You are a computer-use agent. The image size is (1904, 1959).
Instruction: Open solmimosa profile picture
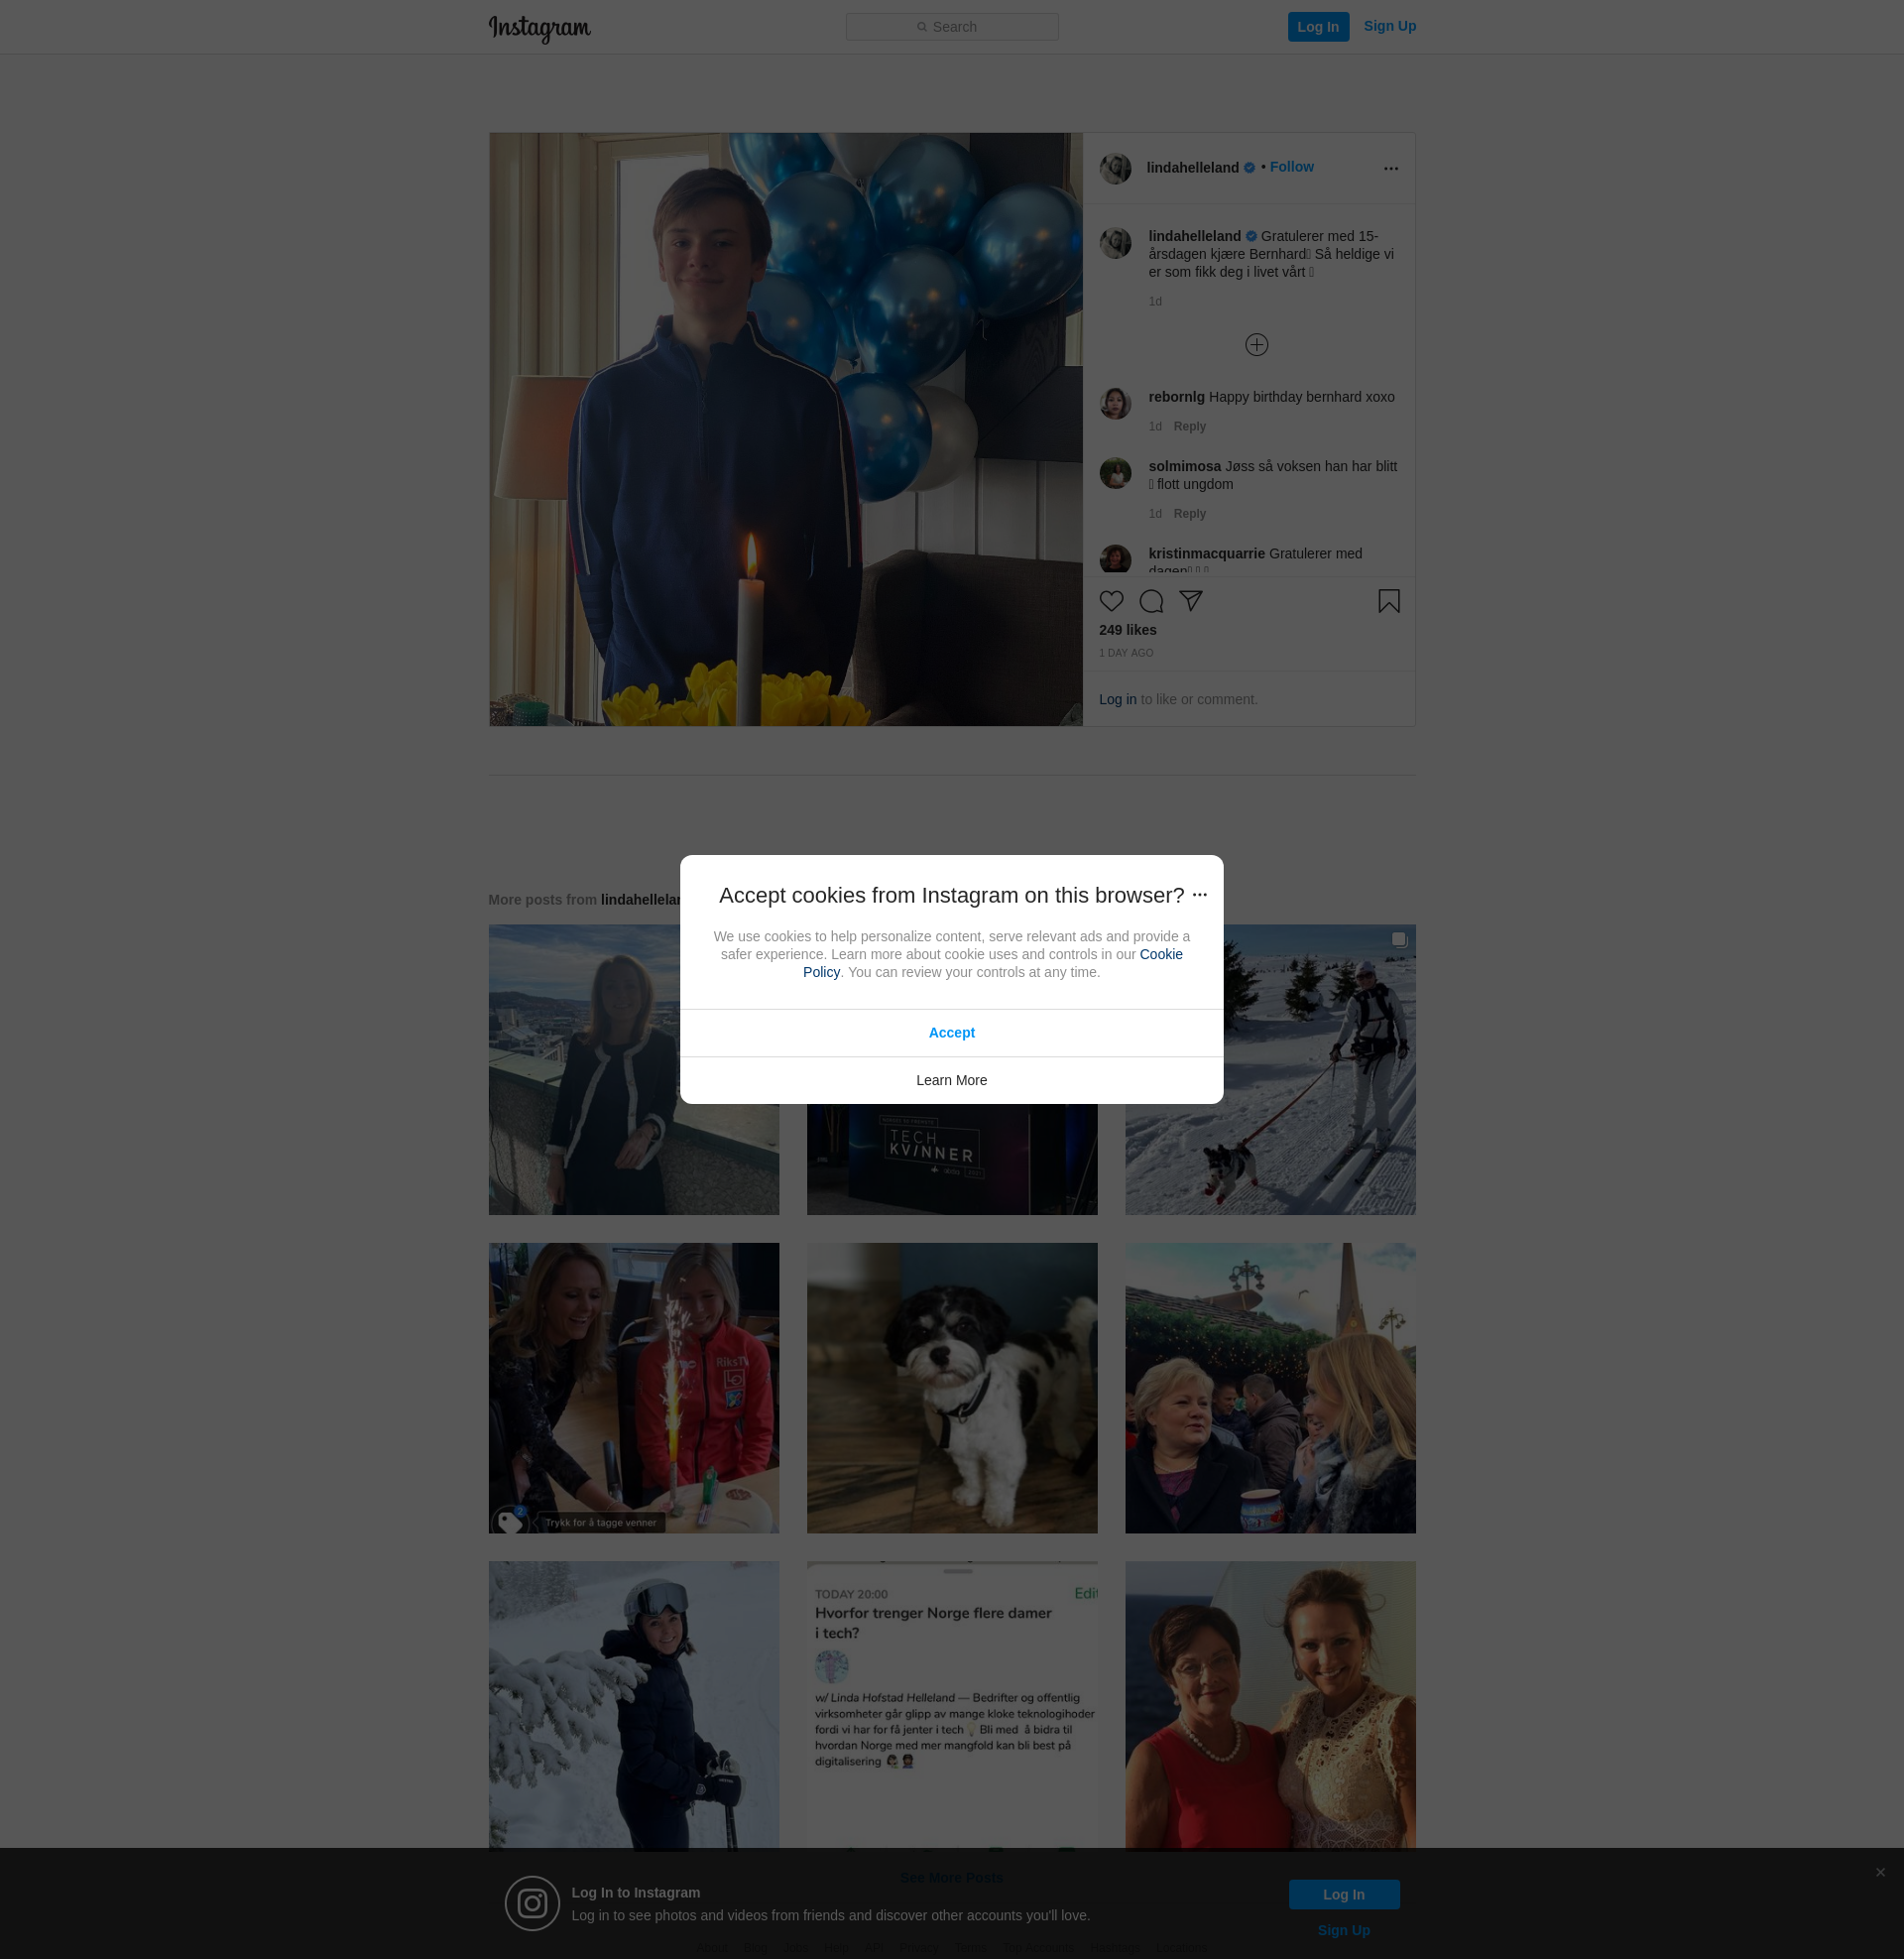(1115, 473)
